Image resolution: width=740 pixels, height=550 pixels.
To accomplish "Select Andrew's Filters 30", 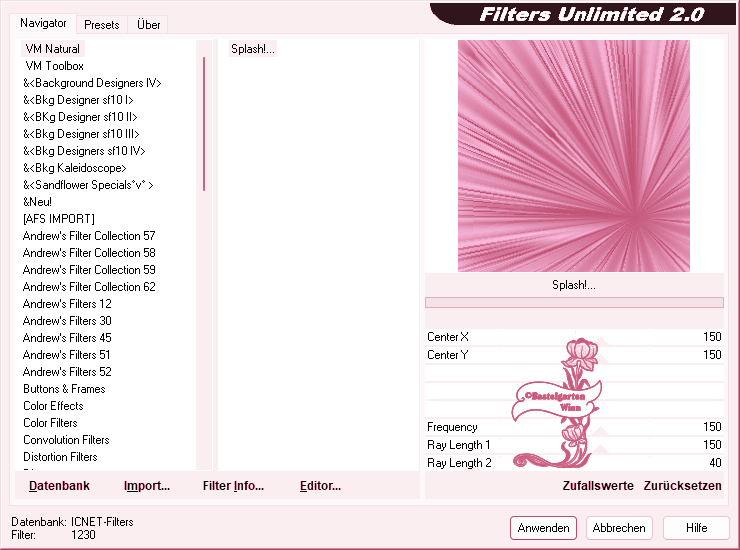I will click(x=67, y=321).
